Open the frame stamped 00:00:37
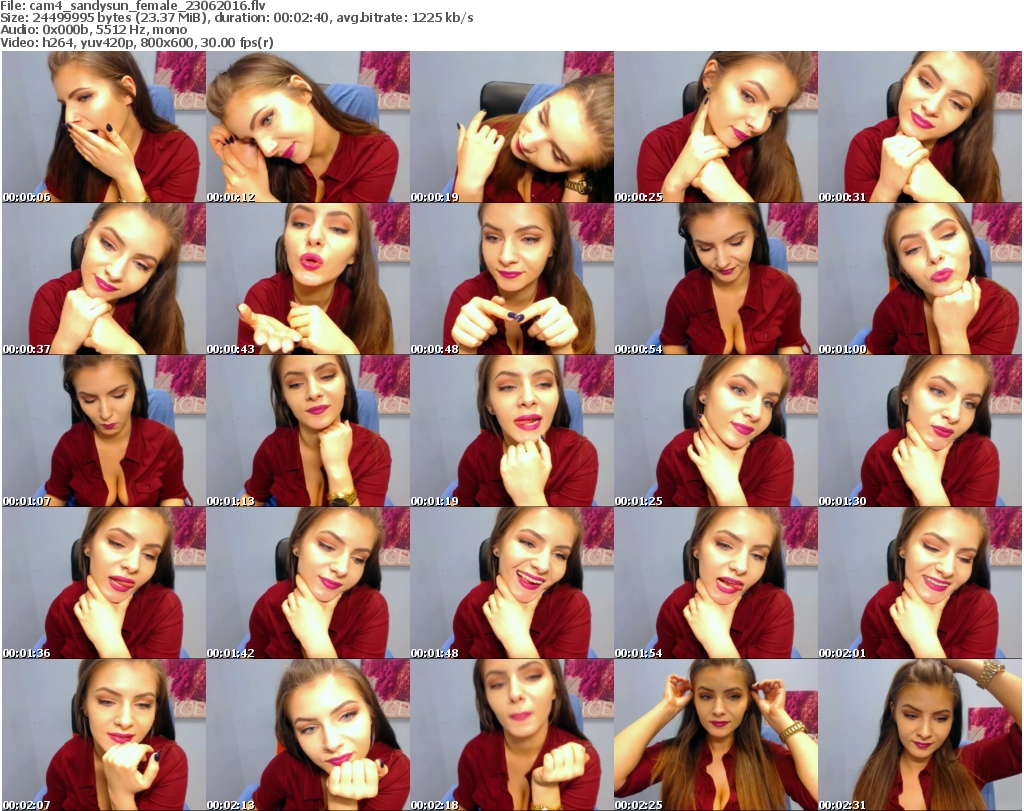 tap(104, 279)
